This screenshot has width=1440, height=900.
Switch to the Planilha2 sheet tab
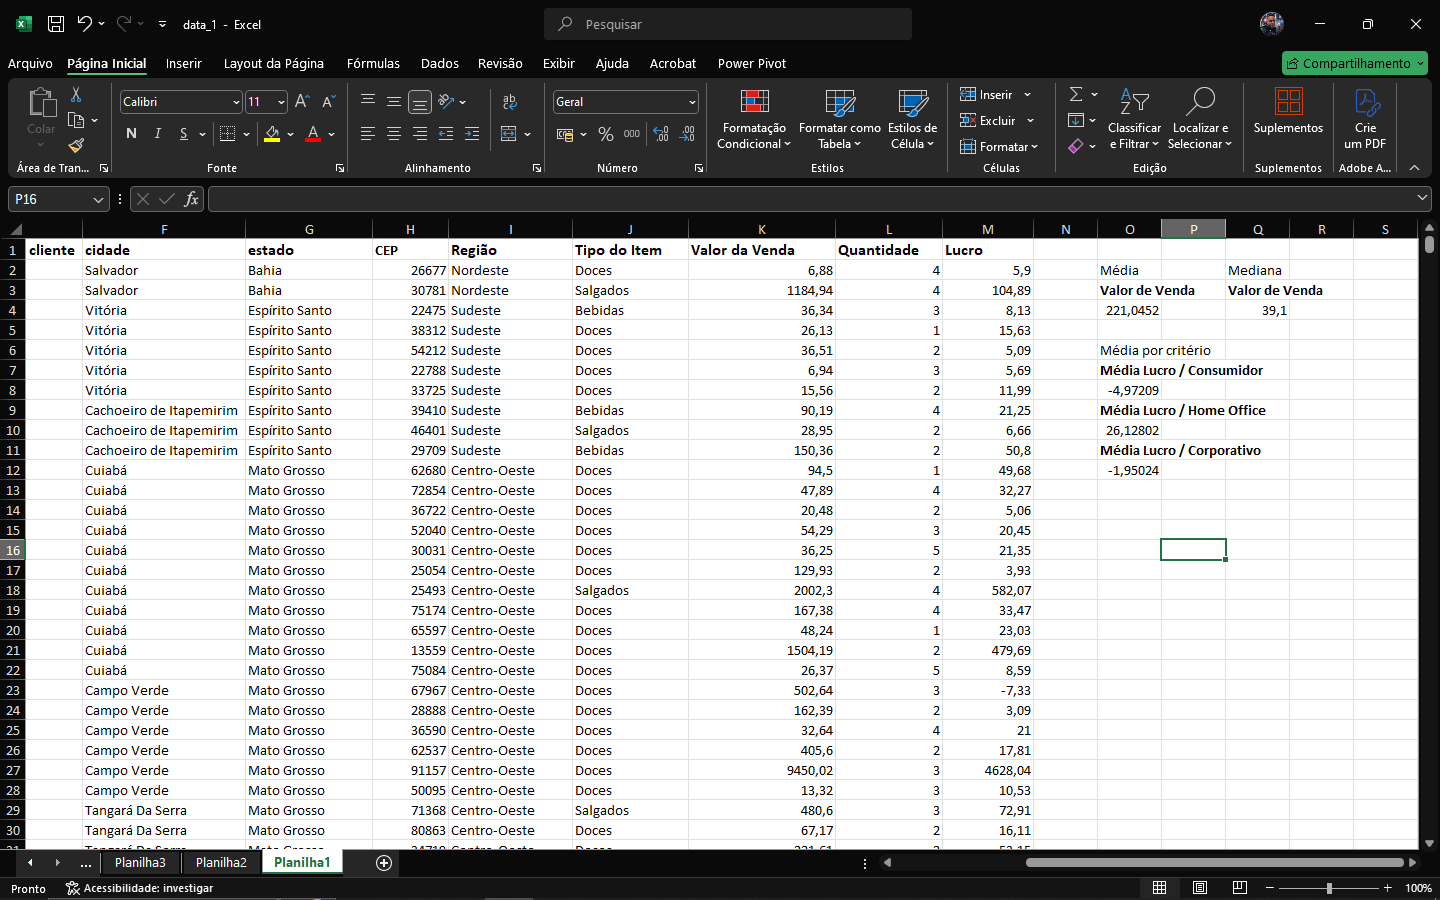221,862
